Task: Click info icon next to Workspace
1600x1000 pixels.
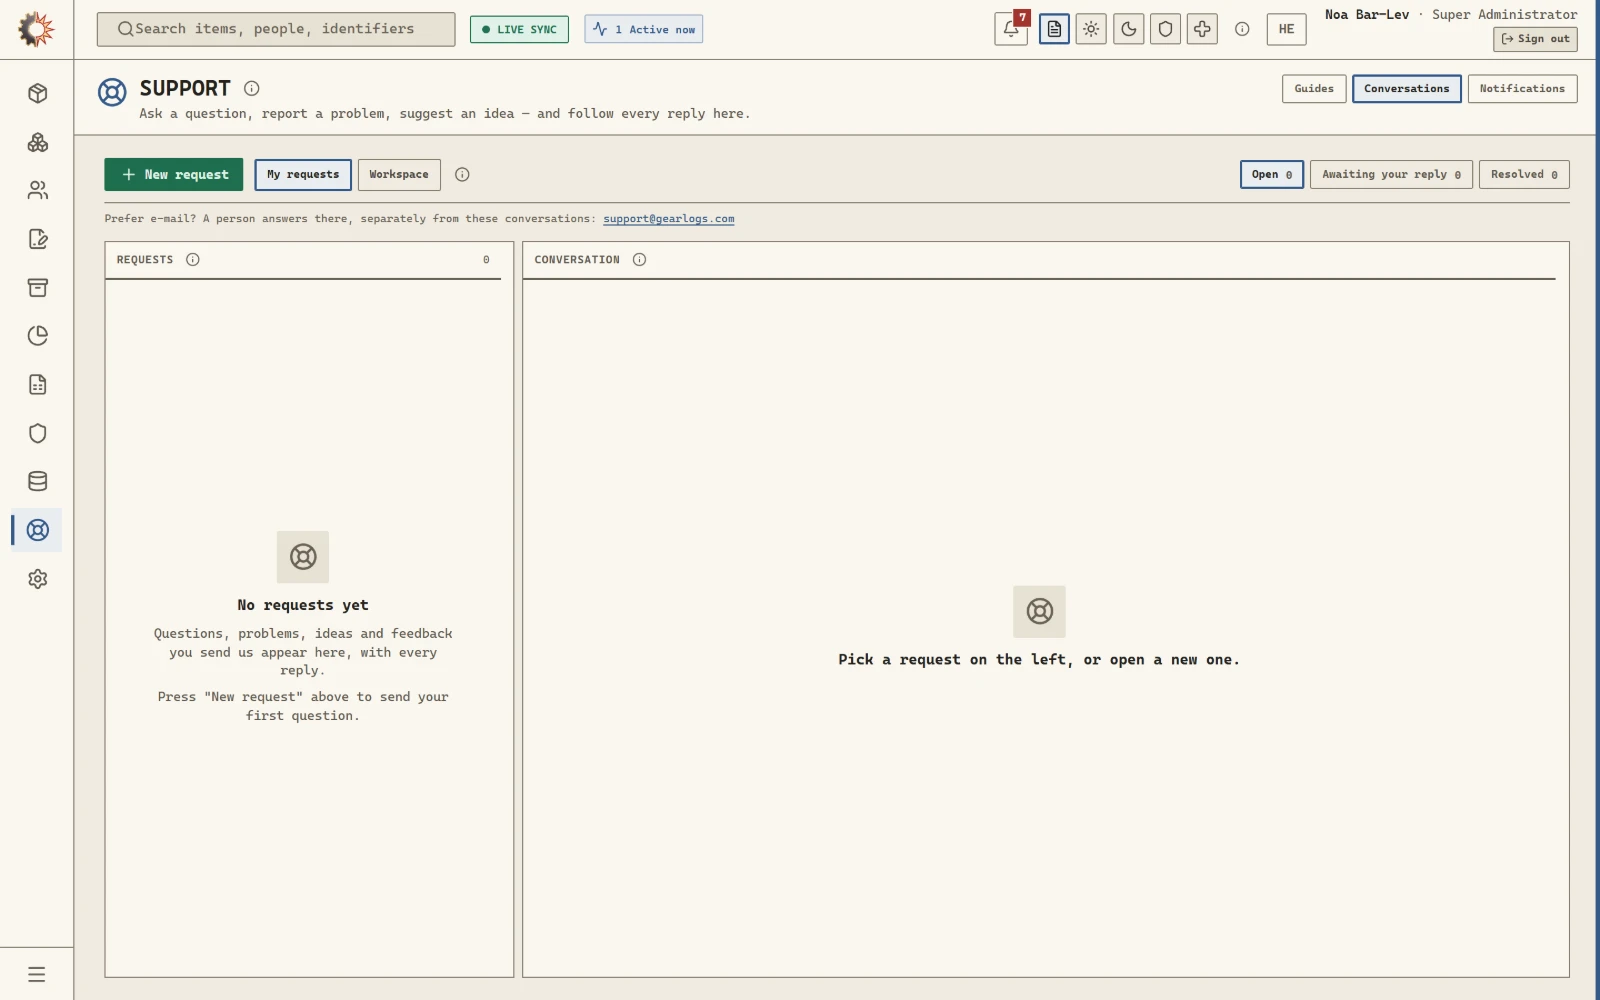Action: point(462,175)
